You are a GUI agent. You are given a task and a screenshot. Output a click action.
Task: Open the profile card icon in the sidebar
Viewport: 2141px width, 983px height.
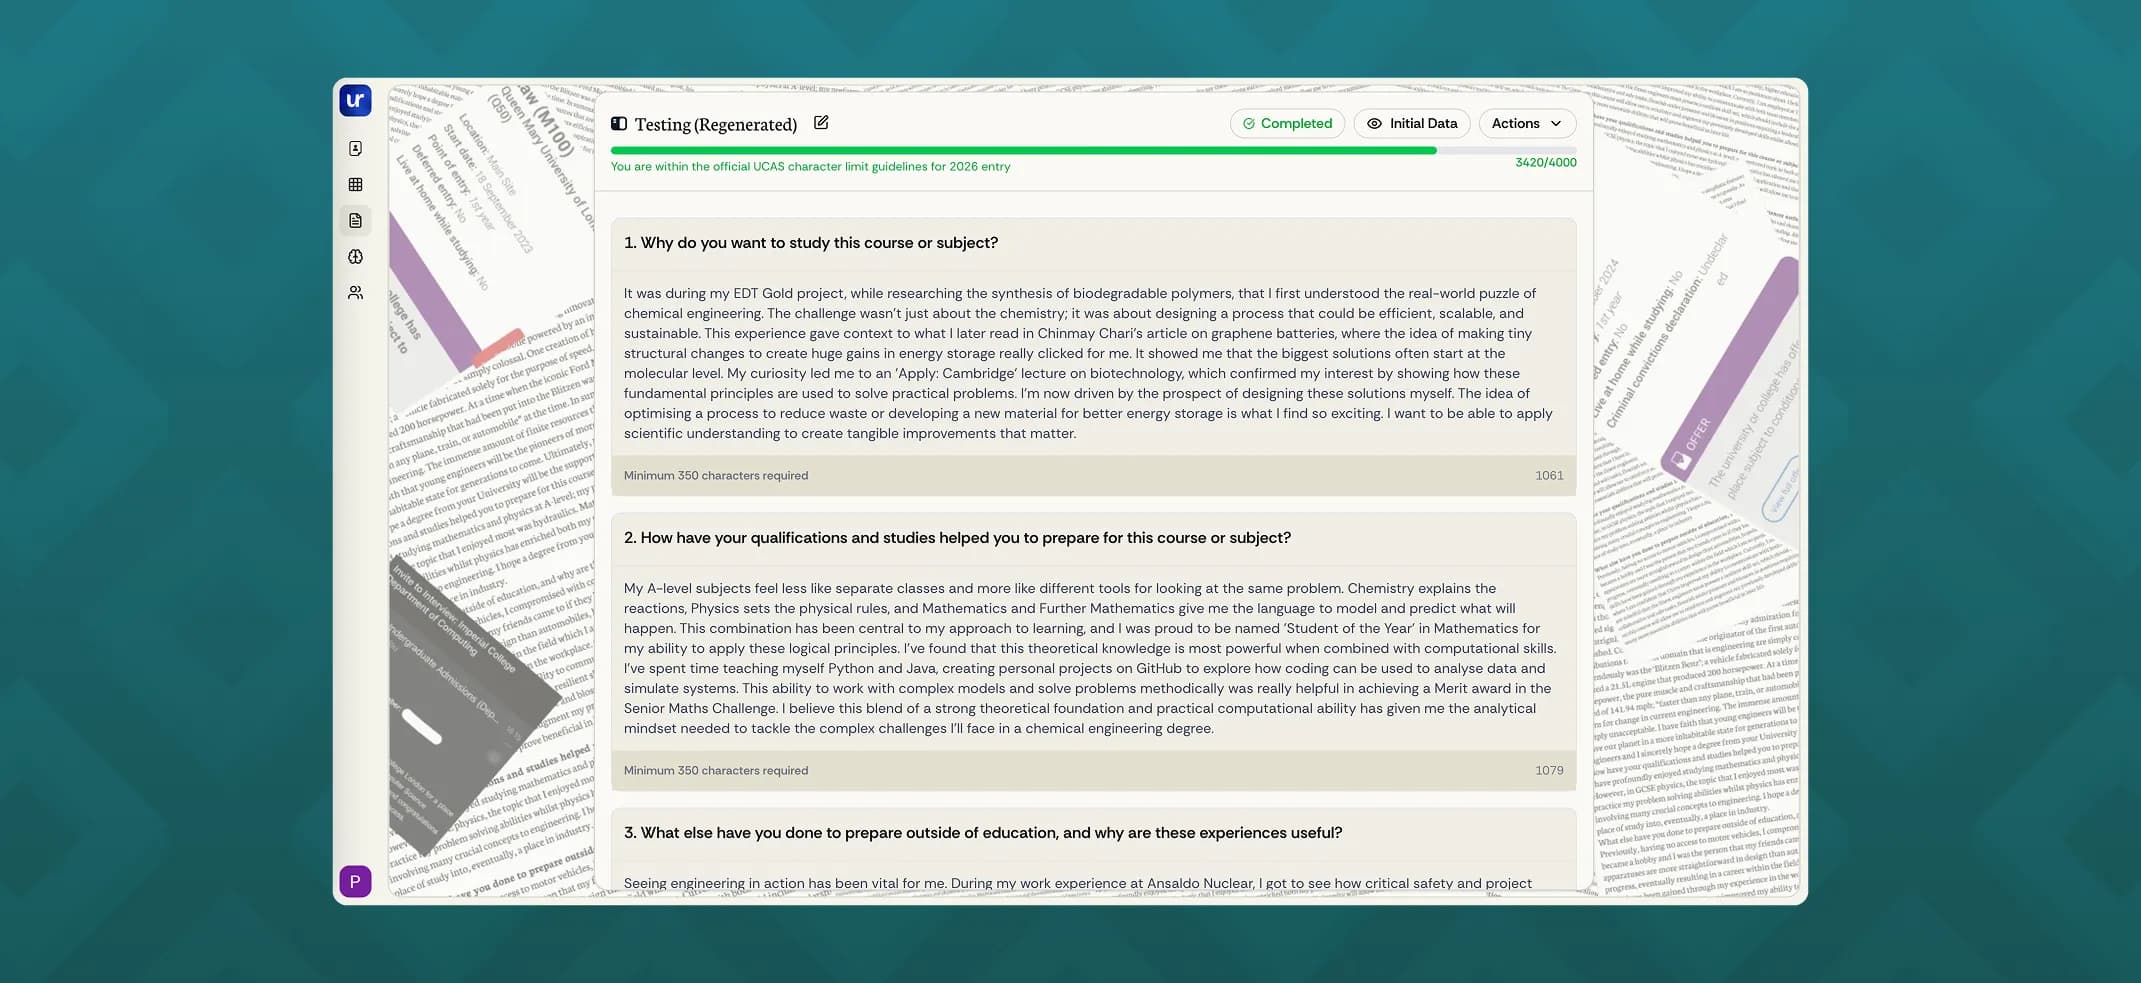click(356, 148)
